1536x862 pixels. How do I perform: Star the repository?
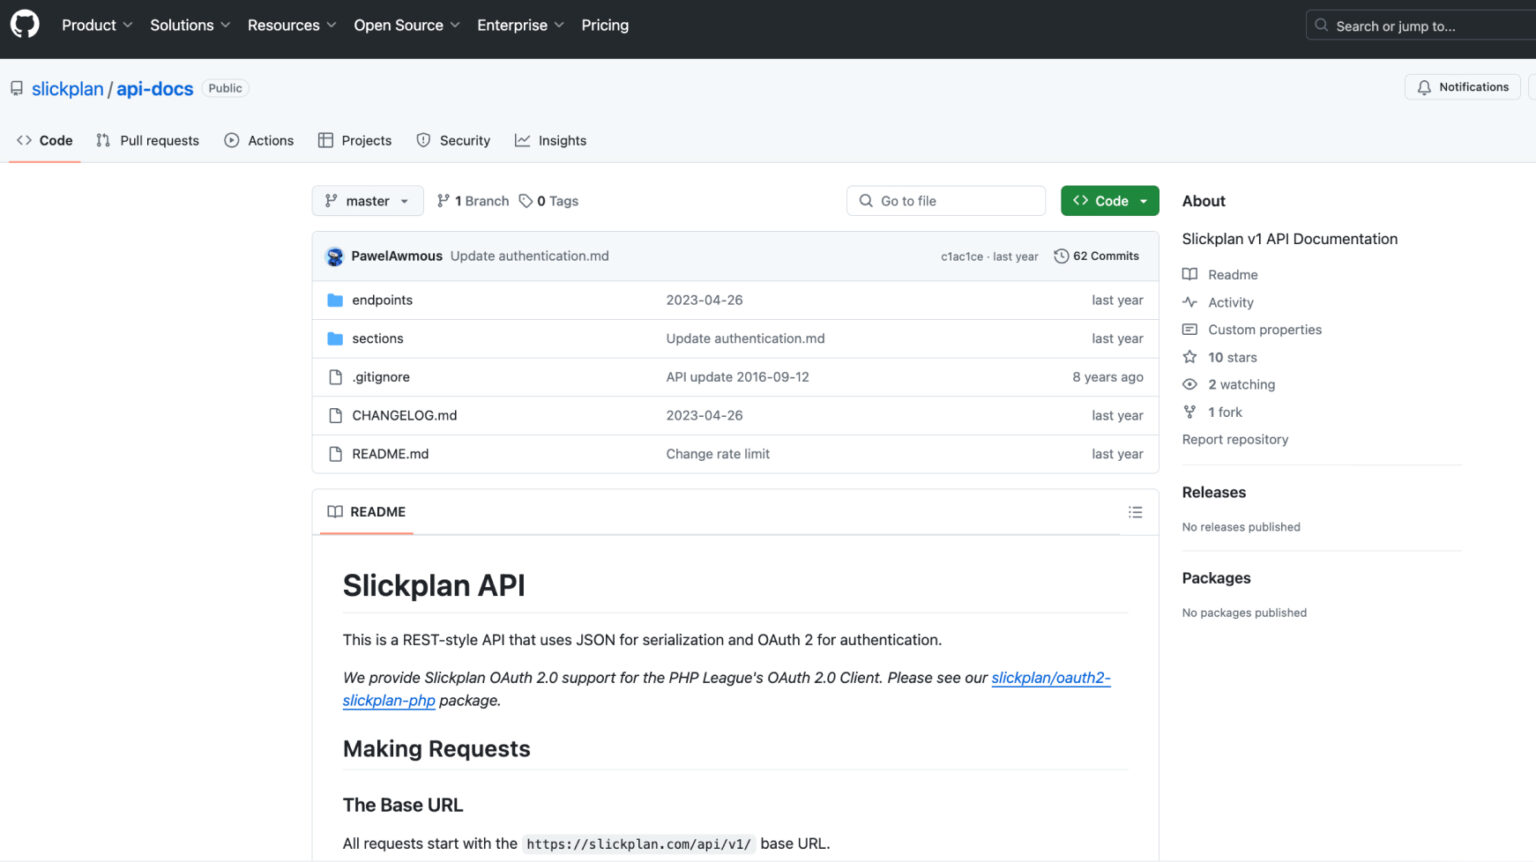pyautogui.click(x=1189, y=357)
